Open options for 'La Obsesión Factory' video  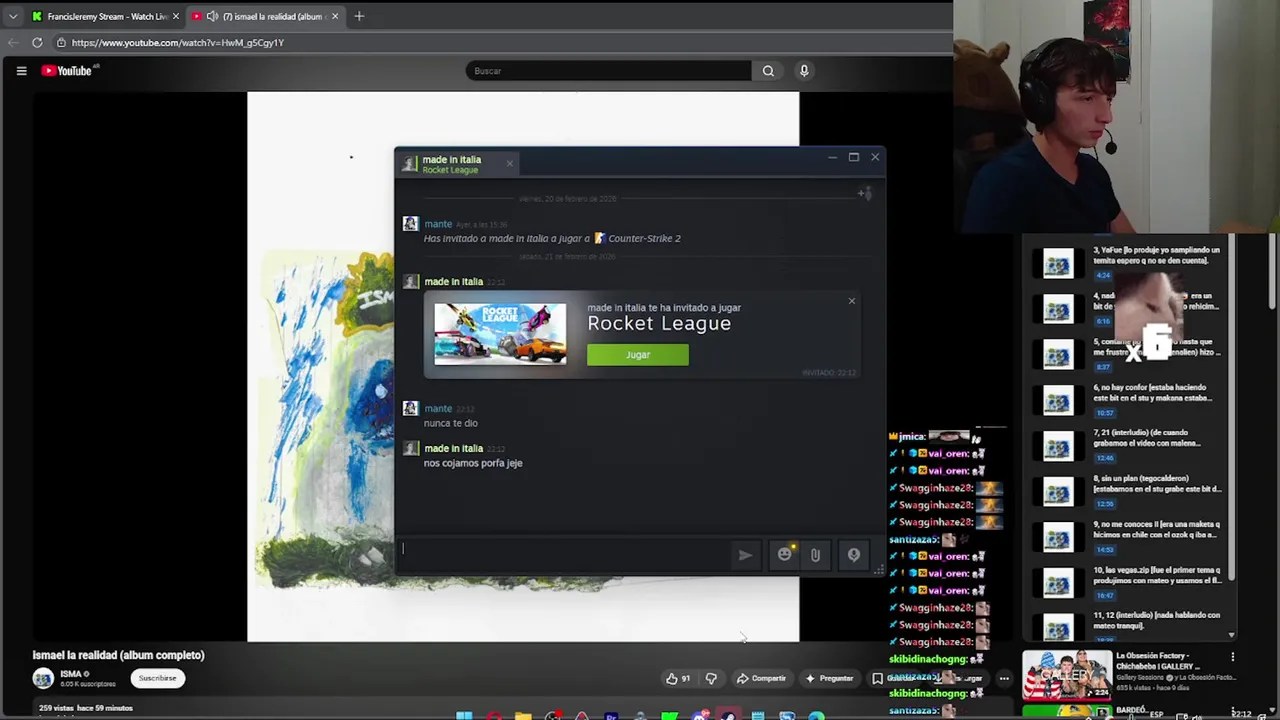point(1232,657)
